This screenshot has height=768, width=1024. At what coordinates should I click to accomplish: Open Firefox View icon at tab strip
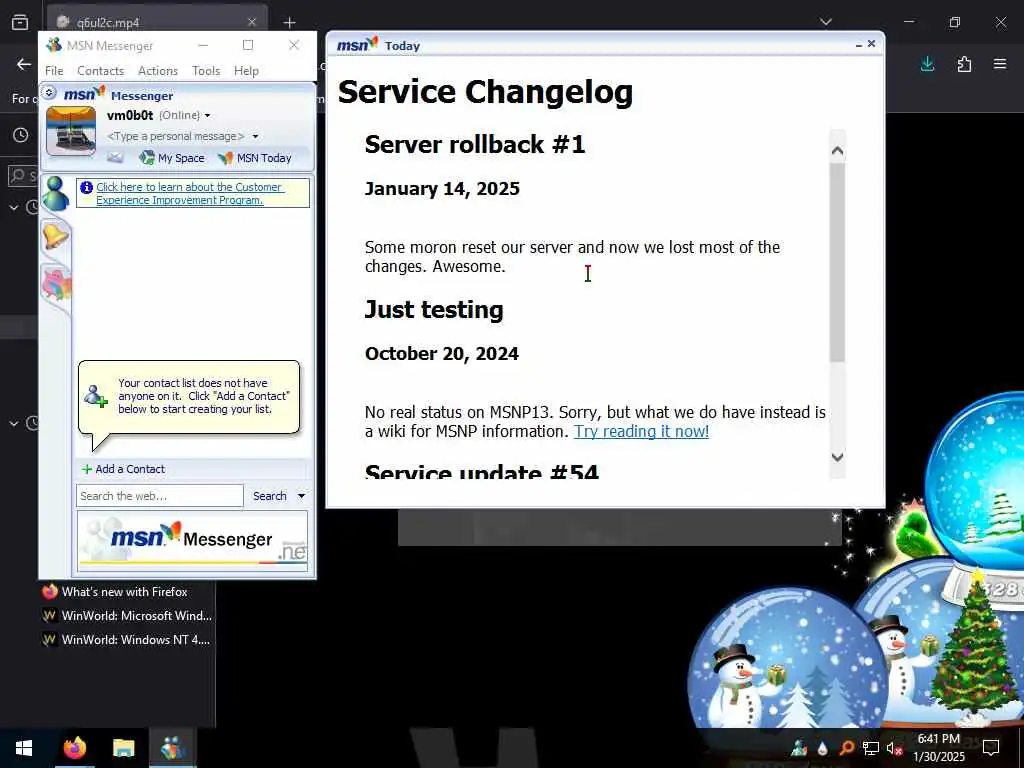pyautogui.click(x=20, y=22)
